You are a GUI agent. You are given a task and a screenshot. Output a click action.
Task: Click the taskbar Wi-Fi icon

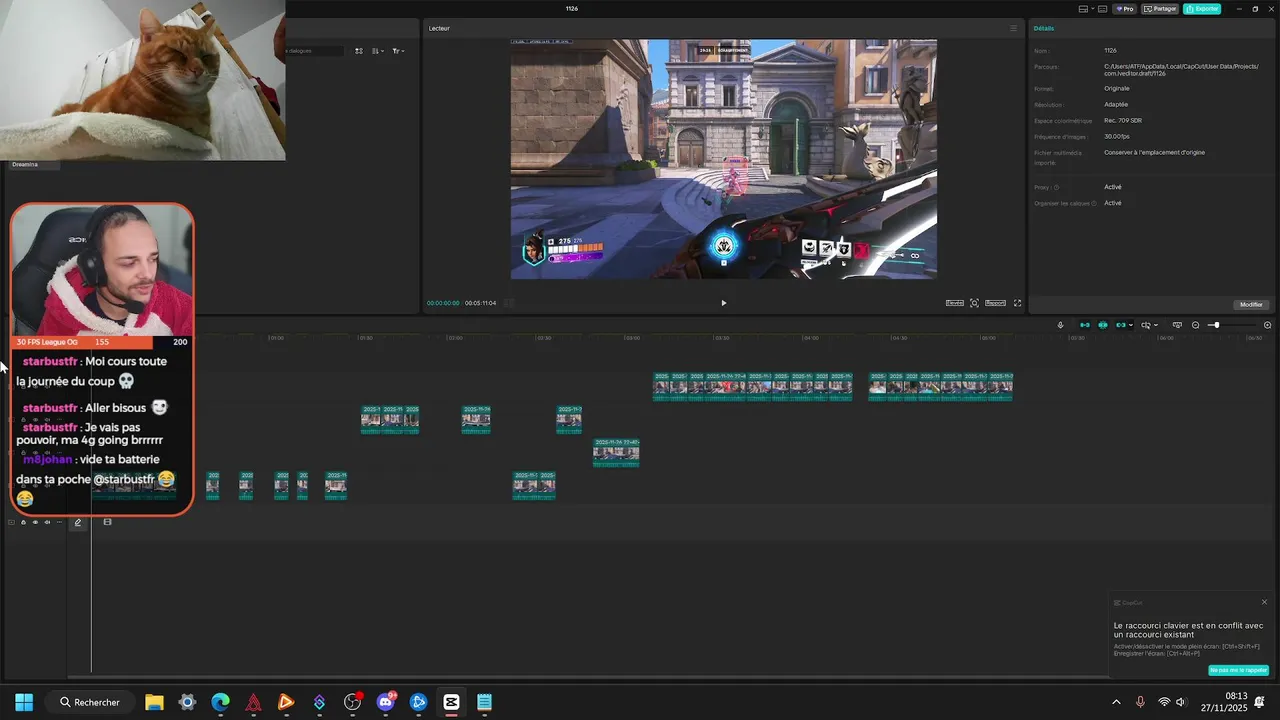click(1164, 702)
